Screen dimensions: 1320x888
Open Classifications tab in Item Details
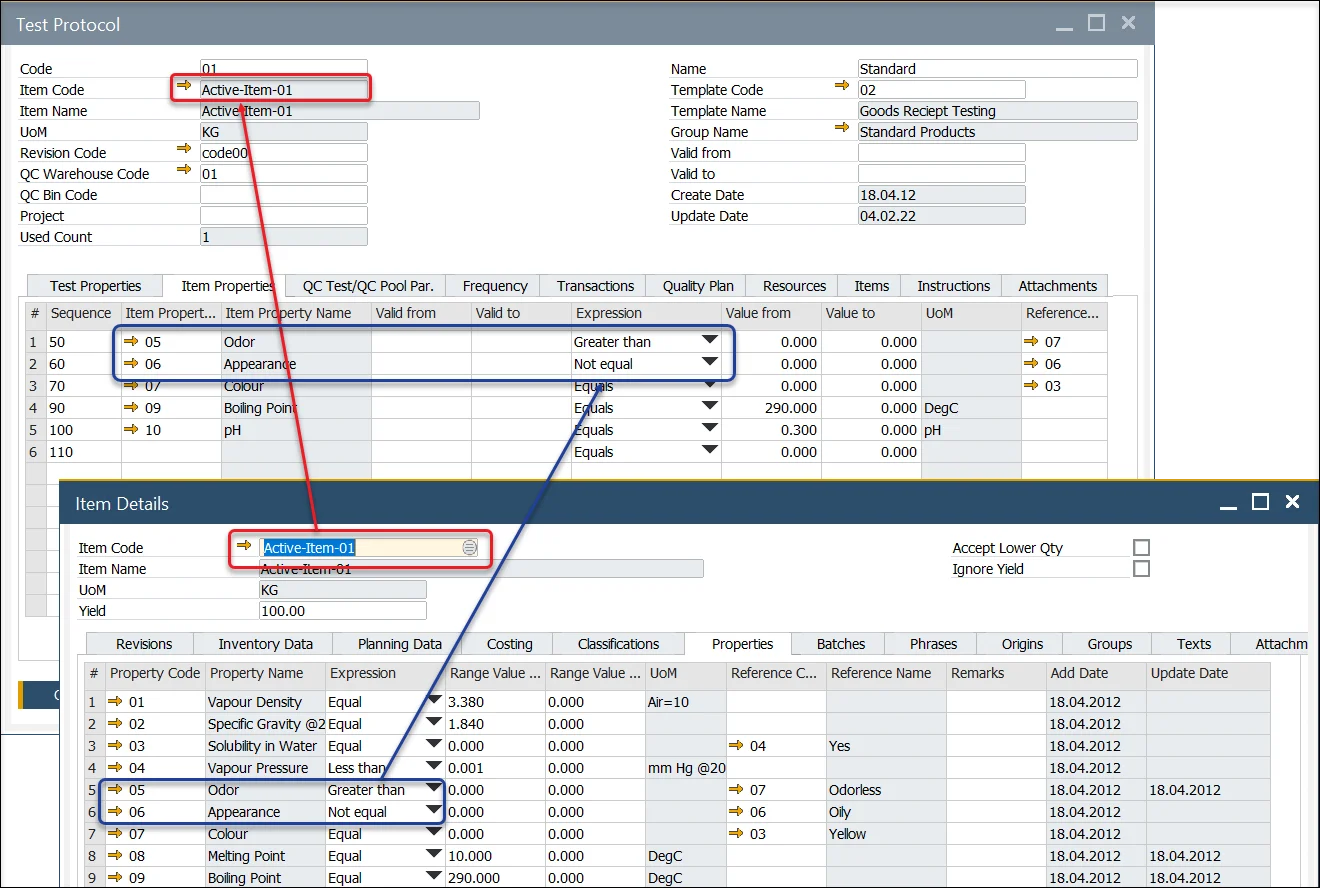click(618, 644)
